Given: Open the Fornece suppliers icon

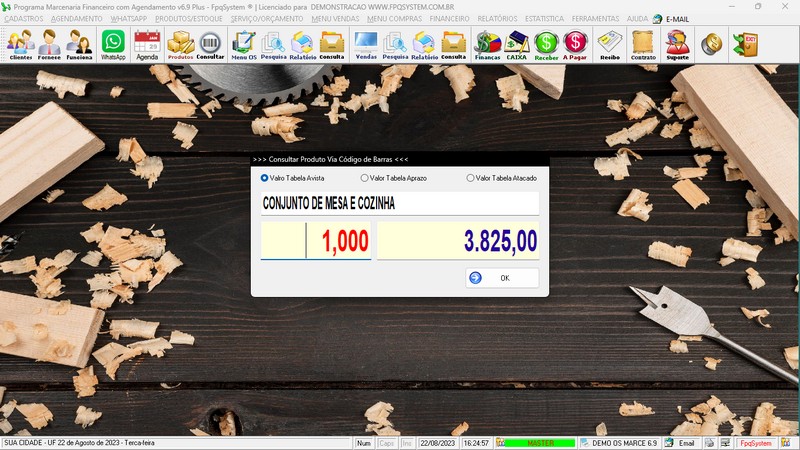Looking at the screenshot, I should pyautogui.click(x=49, y=45).
